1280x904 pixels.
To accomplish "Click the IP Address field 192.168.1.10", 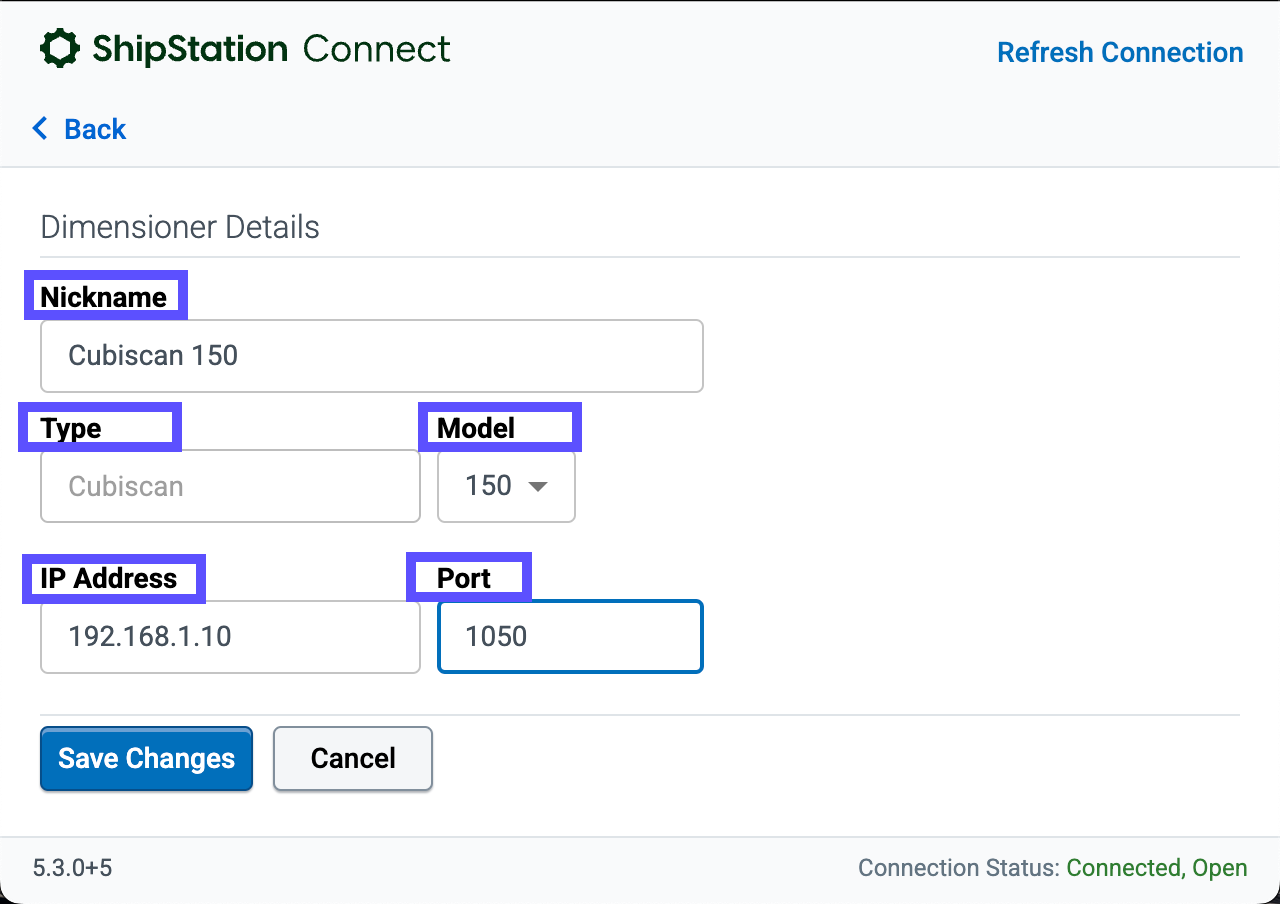I will (230, 637).
